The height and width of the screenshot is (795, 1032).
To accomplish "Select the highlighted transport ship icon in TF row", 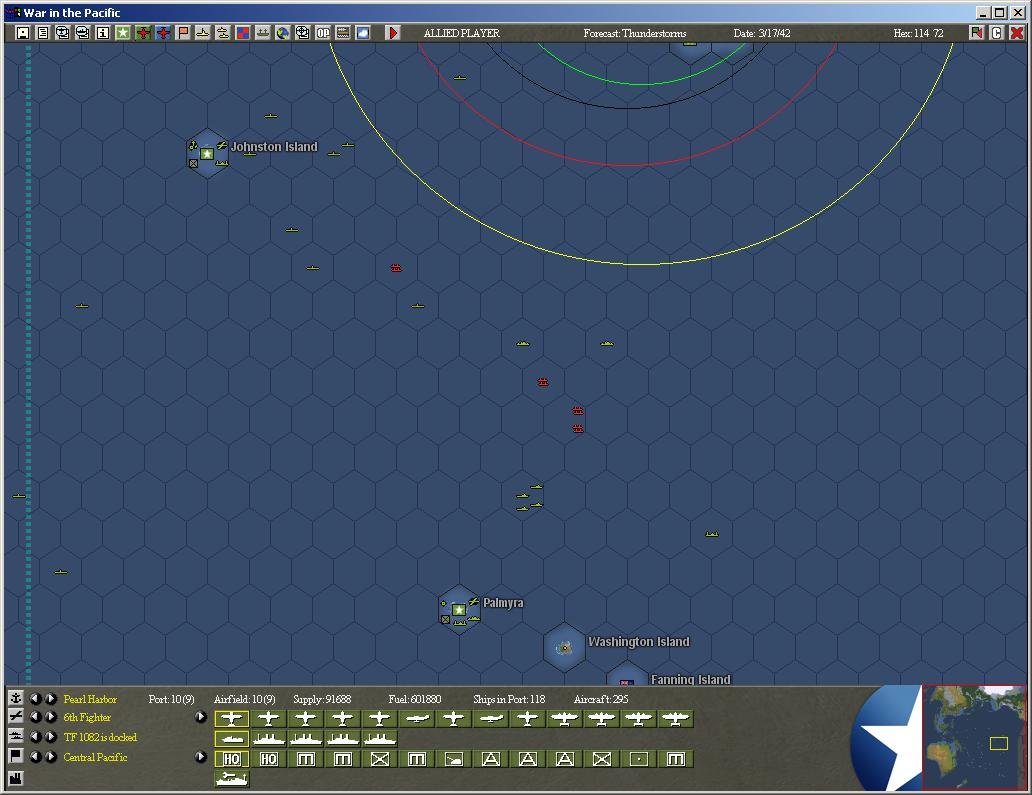I will point(232,739).
